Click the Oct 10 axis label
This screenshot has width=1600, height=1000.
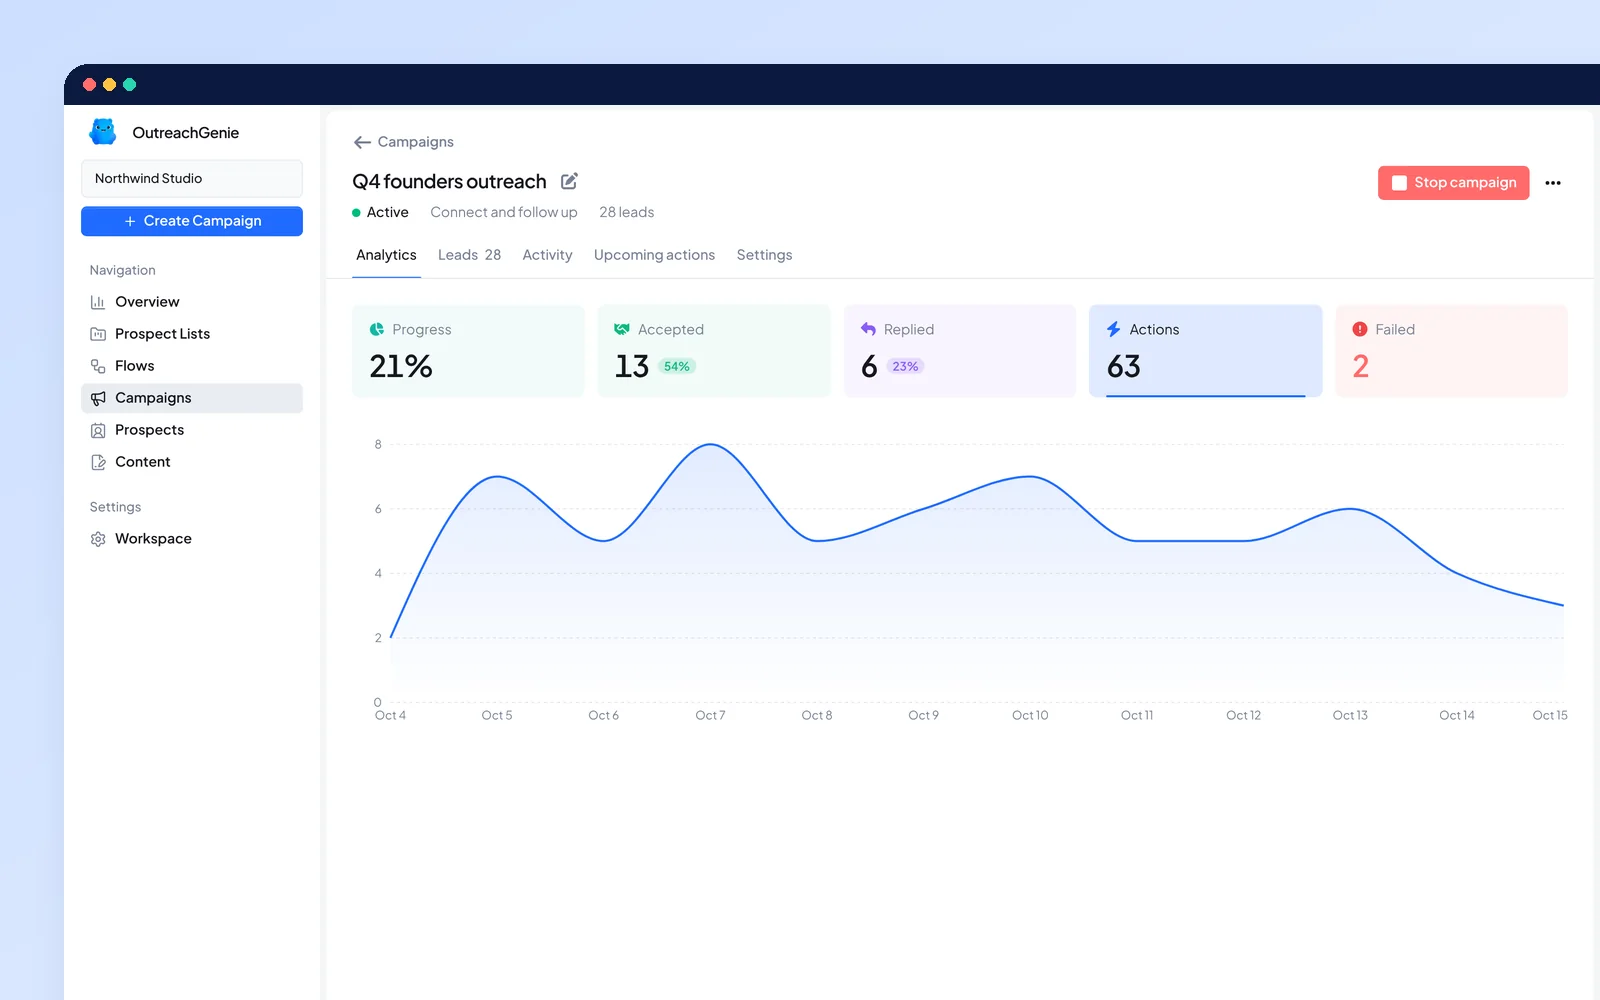(1030, 715)
